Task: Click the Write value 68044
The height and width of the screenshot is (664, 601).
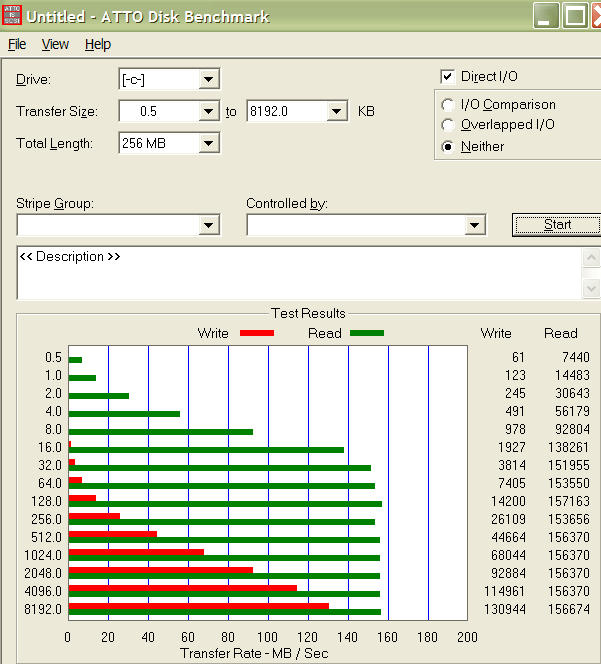Action: pyautogui.click(x=508, y=555)
